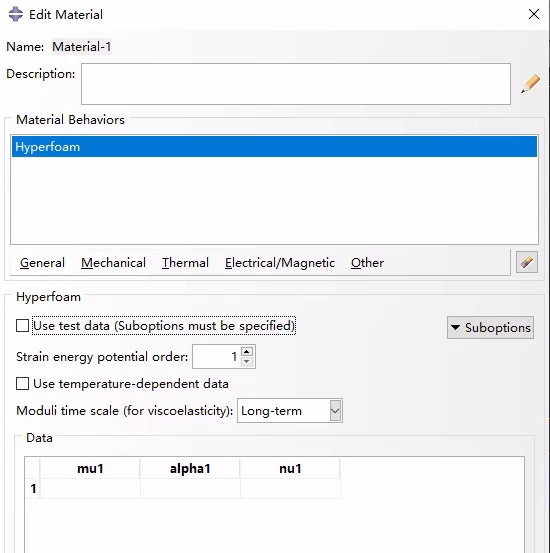Viewport: 550px width, 553px height.
Task: Open the Mechanical menu
Action: pyautogui.click(x=113, y=263)
